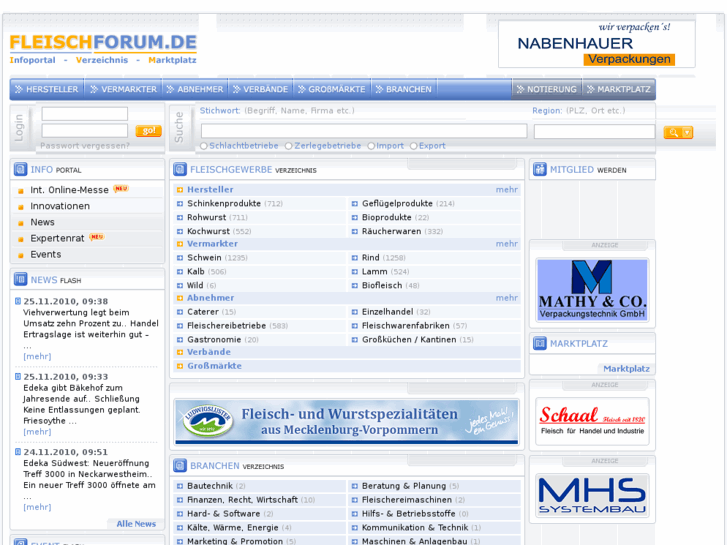This screenshot has height=545, width=727.
Task: Click the blue icon beside Caterer
Action: [x=180, y=312]
